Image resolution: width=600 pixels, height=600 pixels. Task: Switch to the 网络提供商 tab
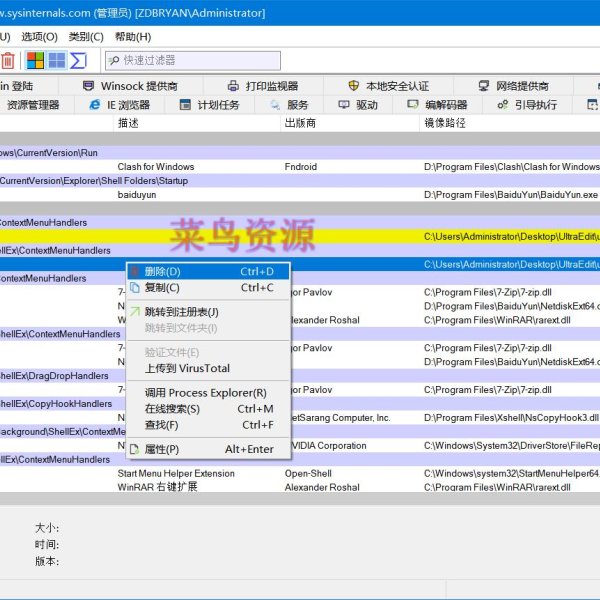514,86
